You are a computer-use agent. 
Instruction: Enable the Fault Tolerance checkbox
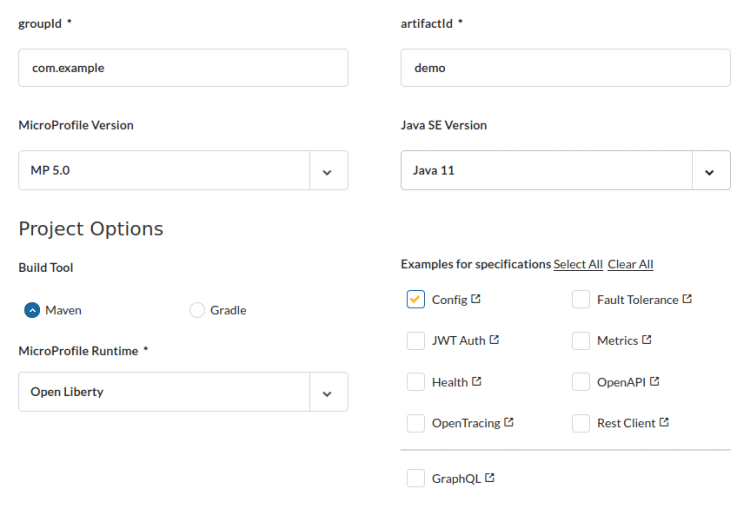click(x=581, y=299)
